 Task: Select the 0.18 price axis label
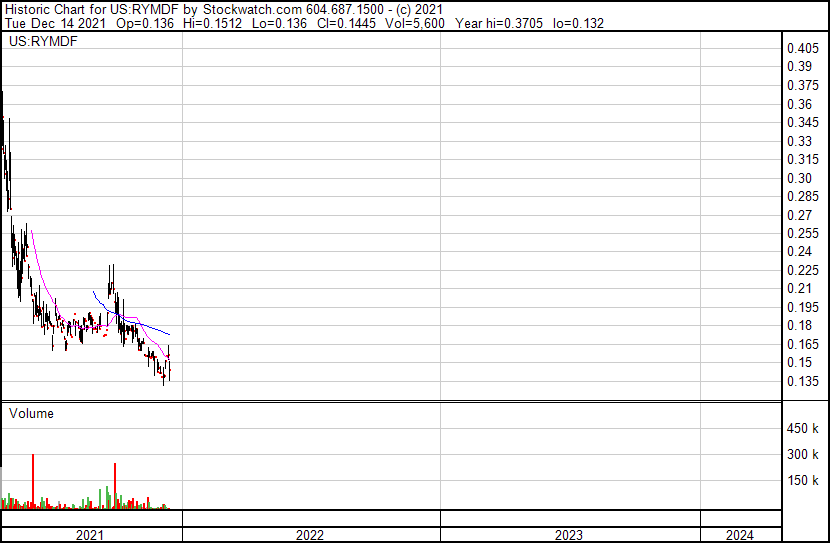(798, 326)
